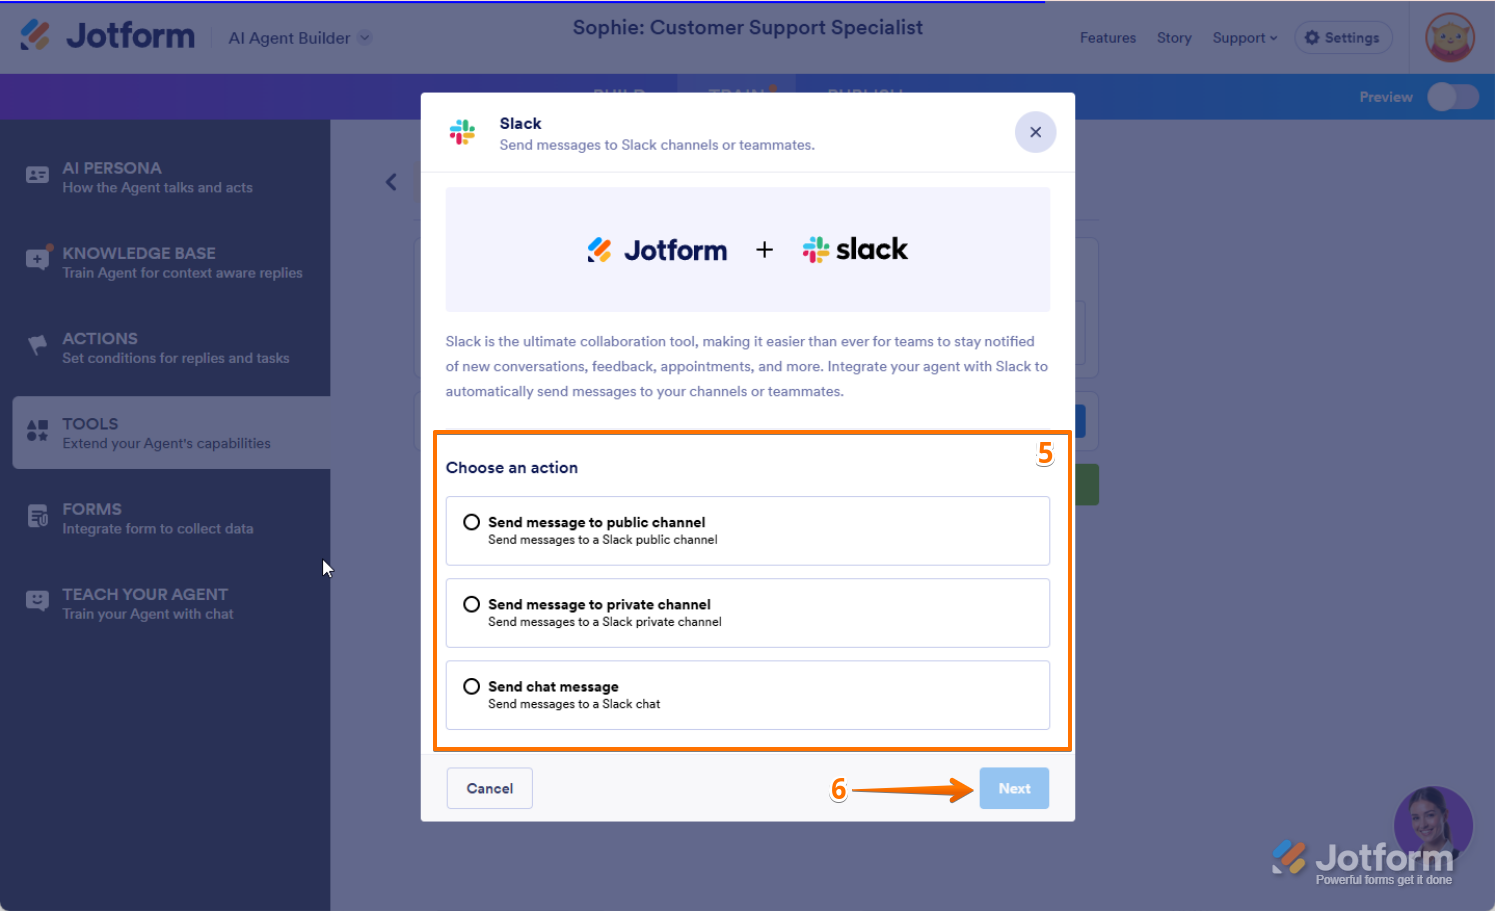The width and height of the screenshot is (1495, 911).
Task: Open the Settings button
Action: pyautogui.click(x=1343, y=38)
